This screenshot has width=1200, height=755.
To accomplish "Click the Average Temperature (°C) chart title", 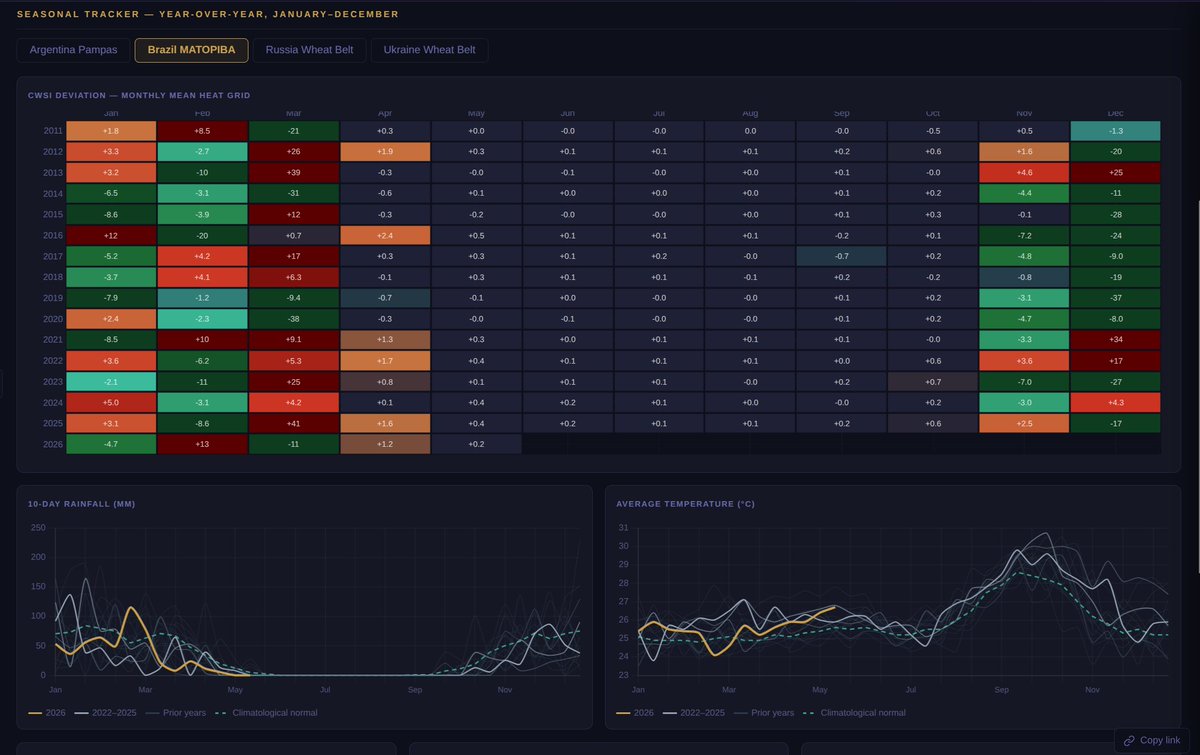I will pos(686,504).
